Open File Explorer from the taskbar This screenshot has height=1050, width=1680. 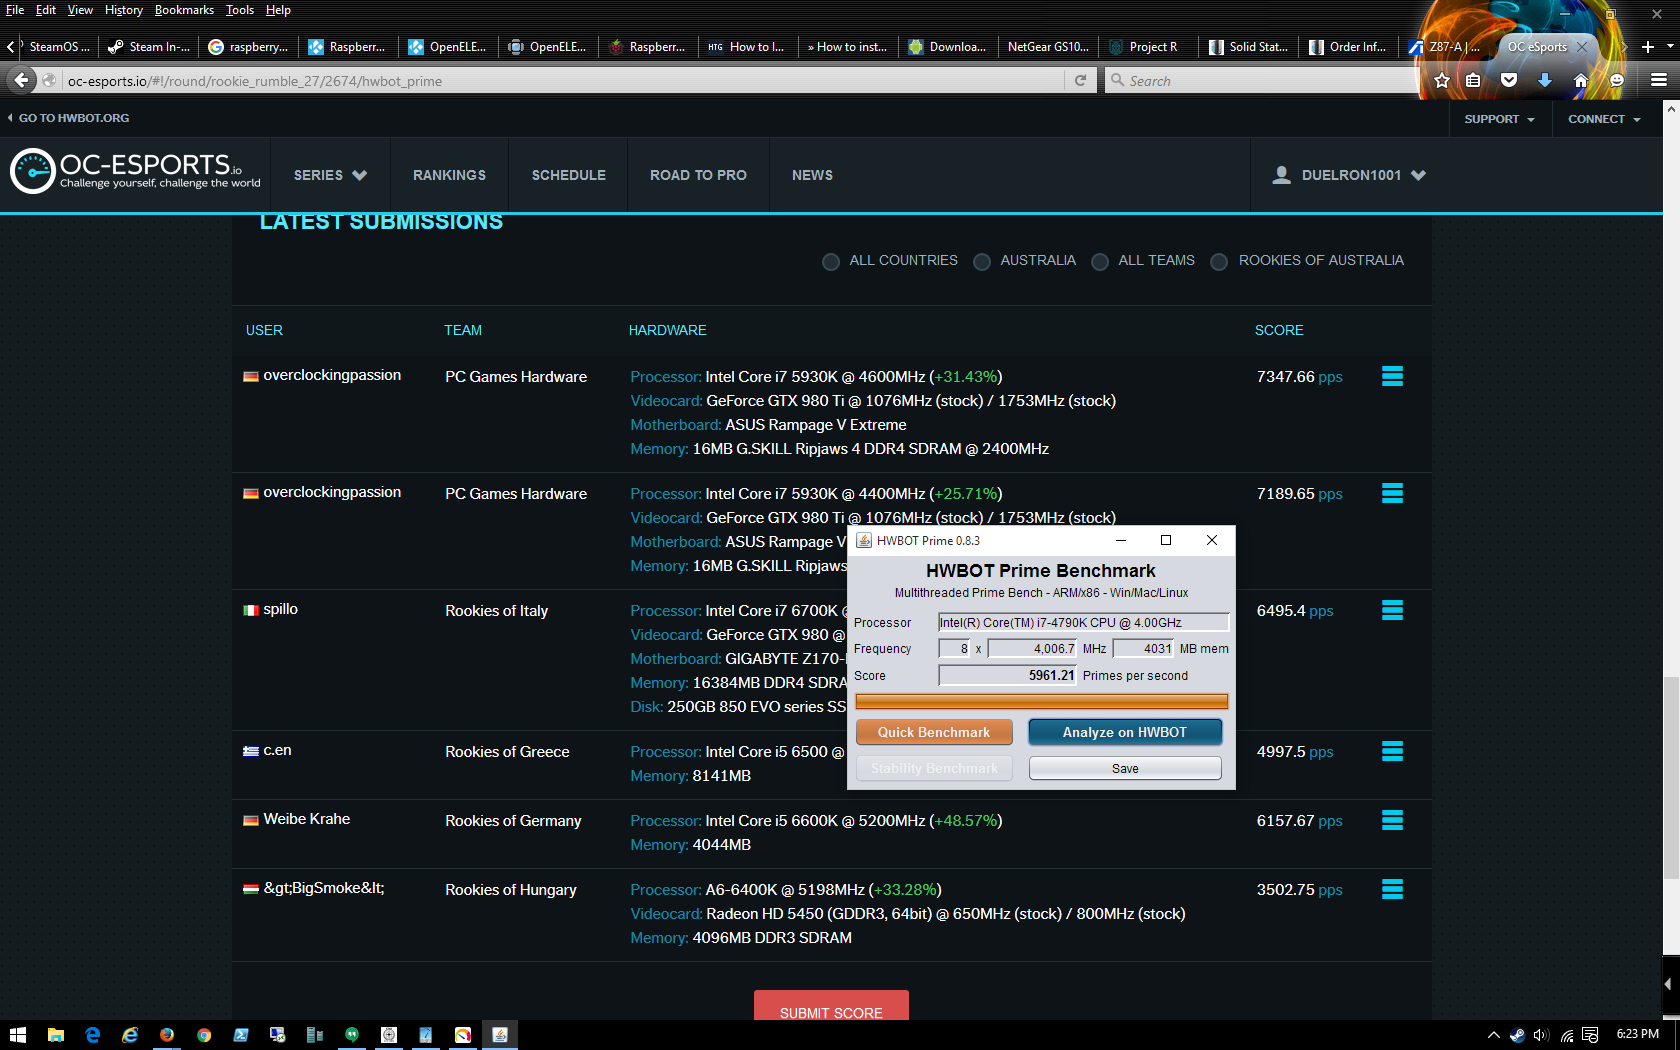click(56, 1035)
